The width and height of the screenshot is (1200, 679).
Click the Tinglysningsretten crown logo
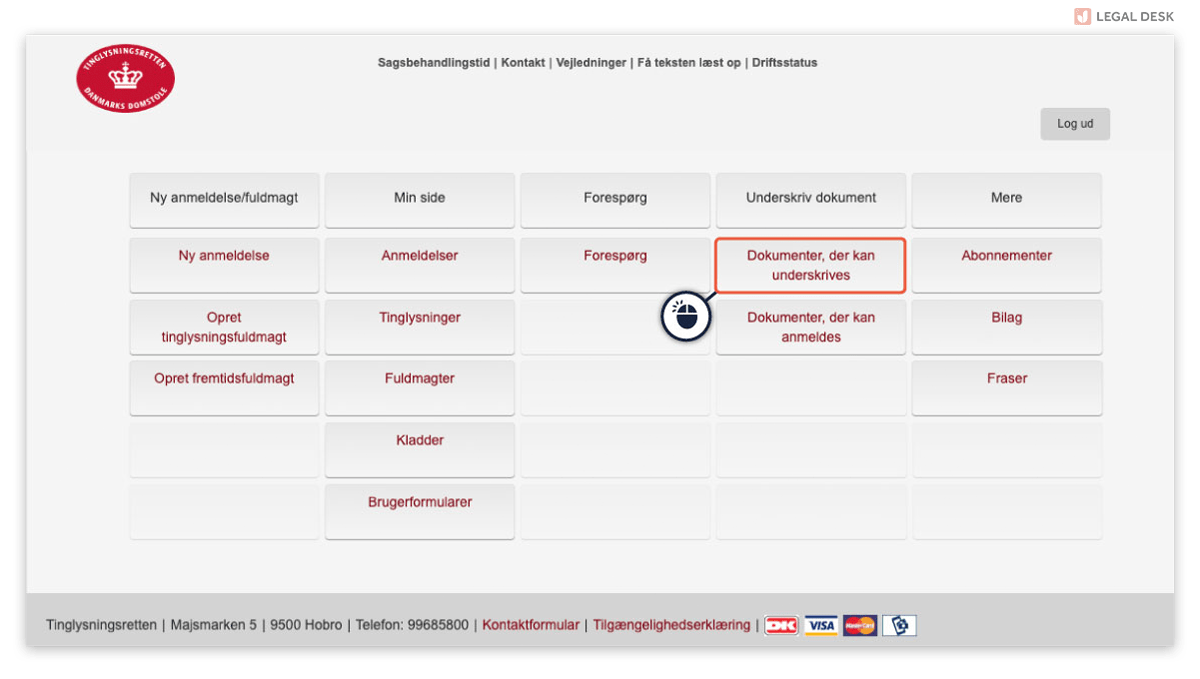(126, 79)
